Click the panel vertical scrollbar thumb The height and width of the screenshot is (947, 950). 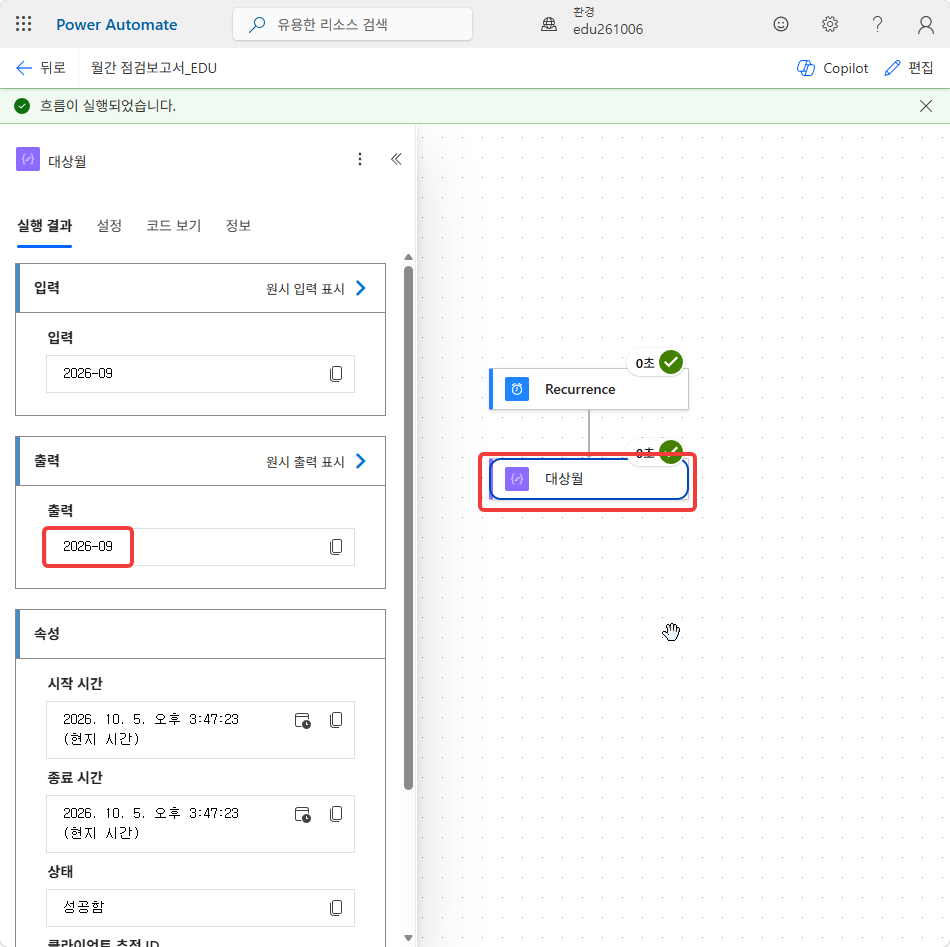coord(408,528)
